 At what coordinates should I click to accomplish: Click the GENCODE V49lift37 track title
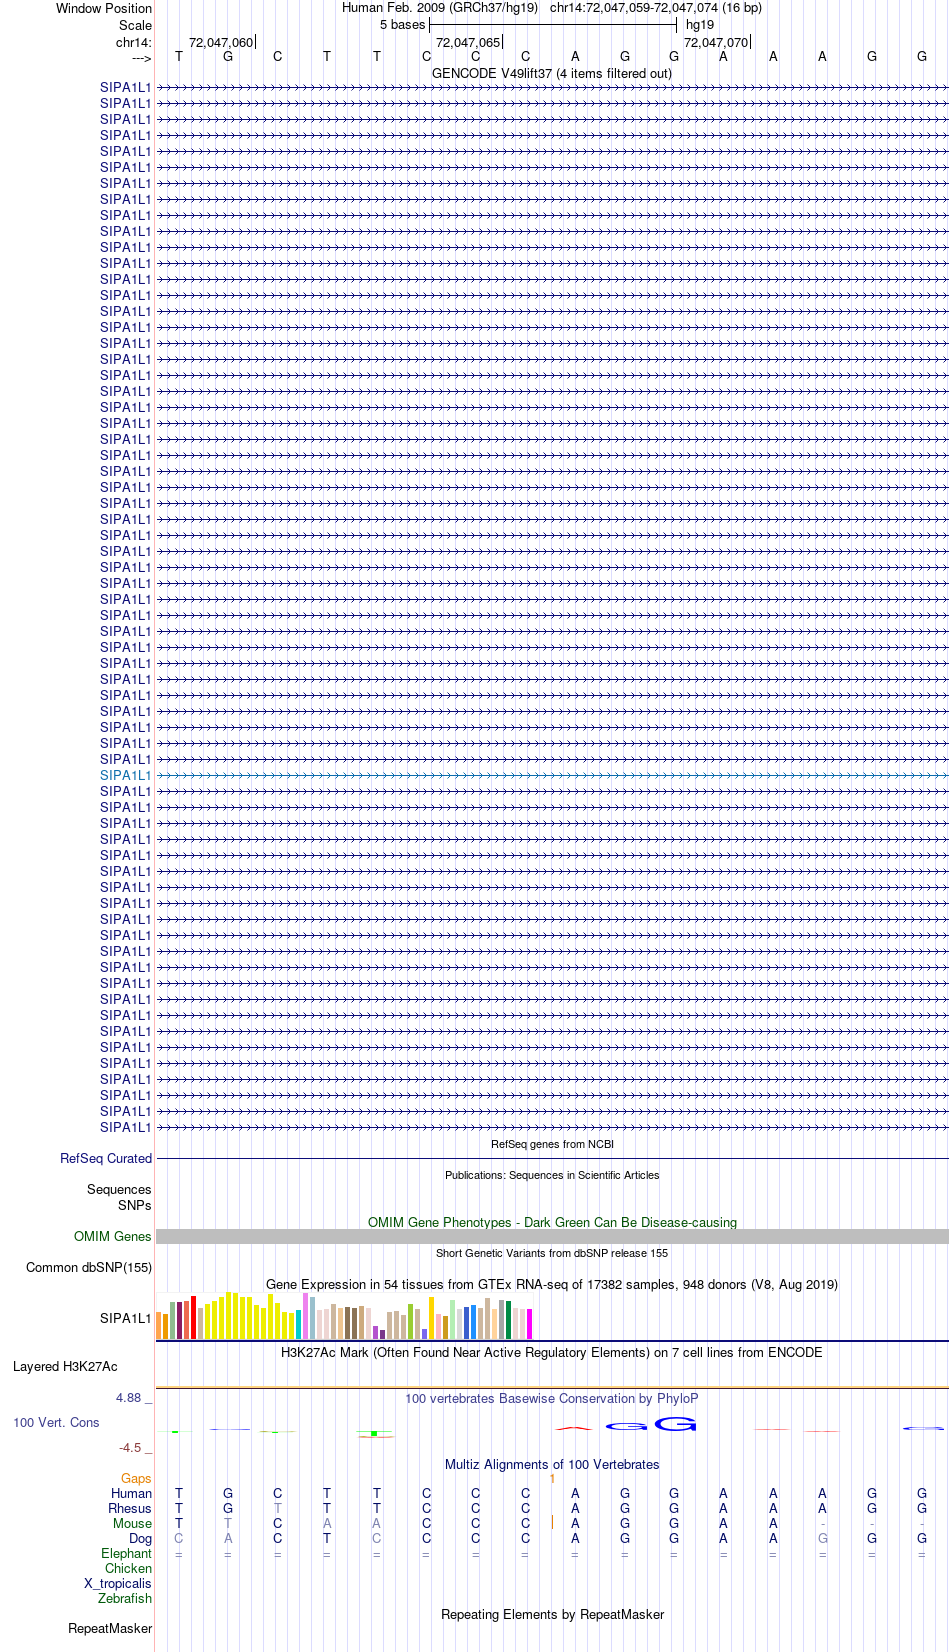click(552, 73)
